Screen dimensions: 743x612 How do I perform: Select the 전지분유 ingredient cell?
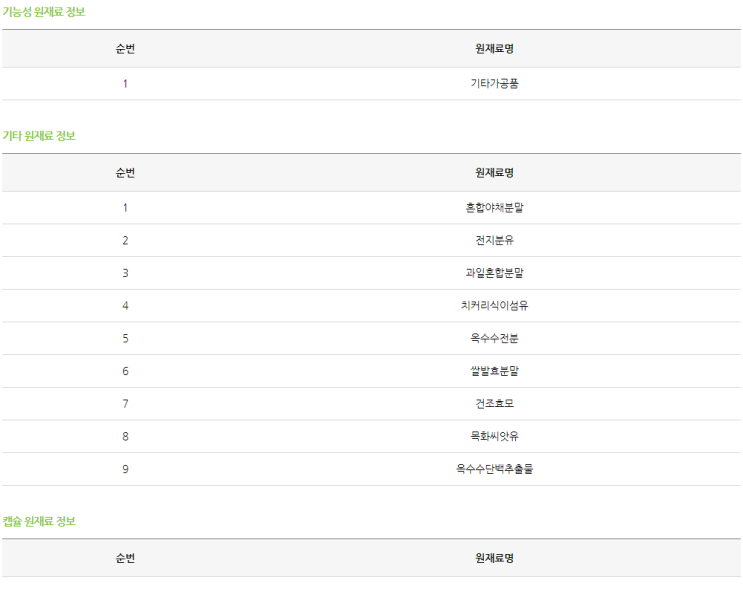(494, 241)
